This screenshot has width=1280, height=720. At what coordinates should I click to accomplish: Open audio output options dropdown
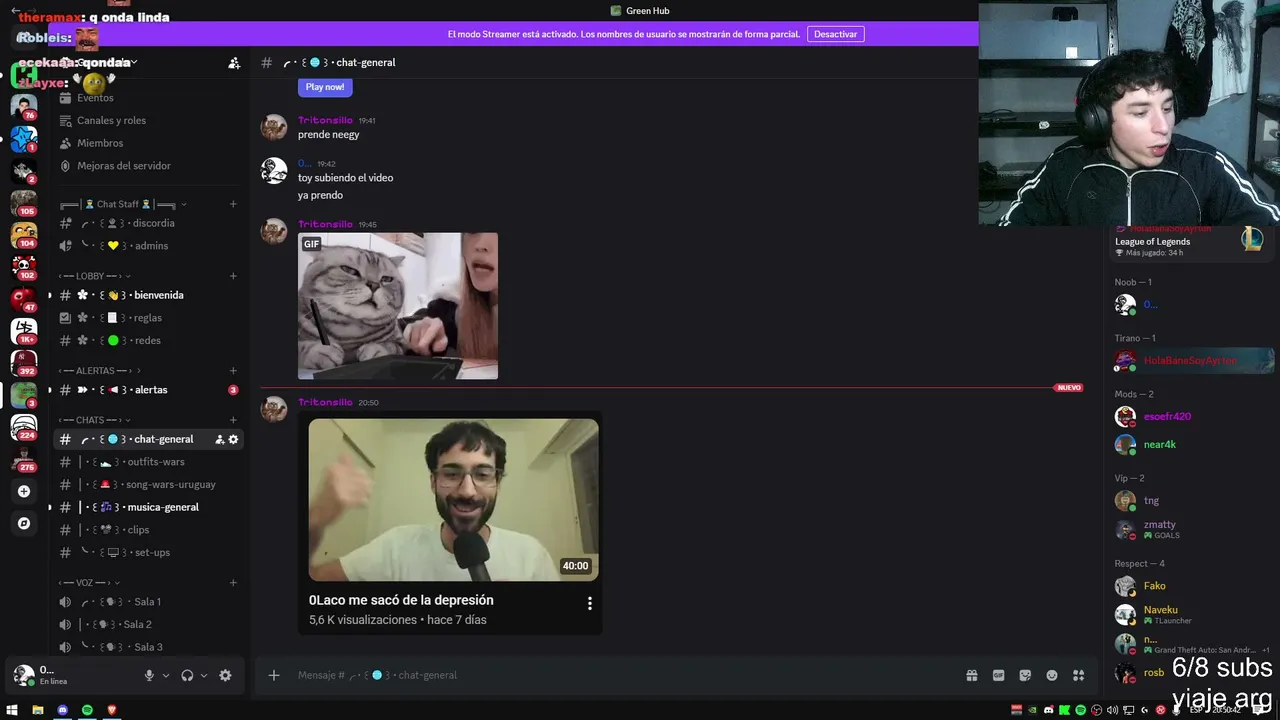[204, 675]
